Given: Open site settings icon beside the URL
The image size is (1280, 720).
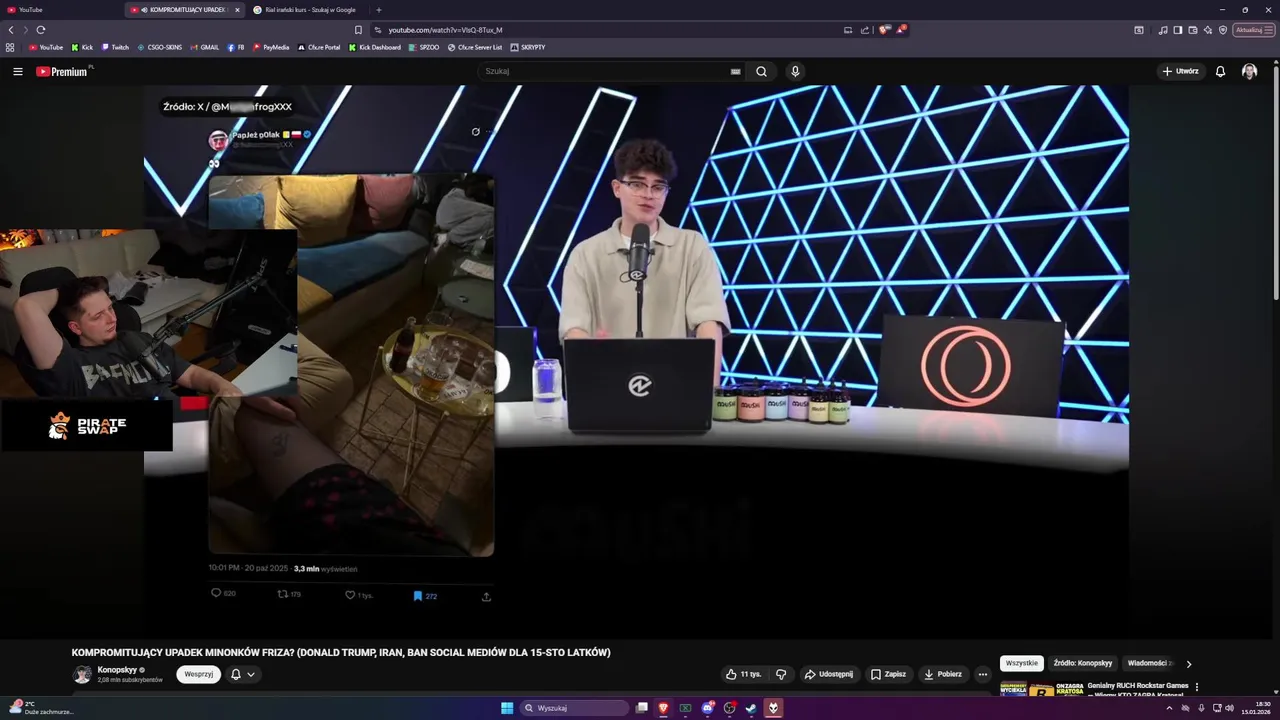Looking at the screenshot, I should [378, 30].
